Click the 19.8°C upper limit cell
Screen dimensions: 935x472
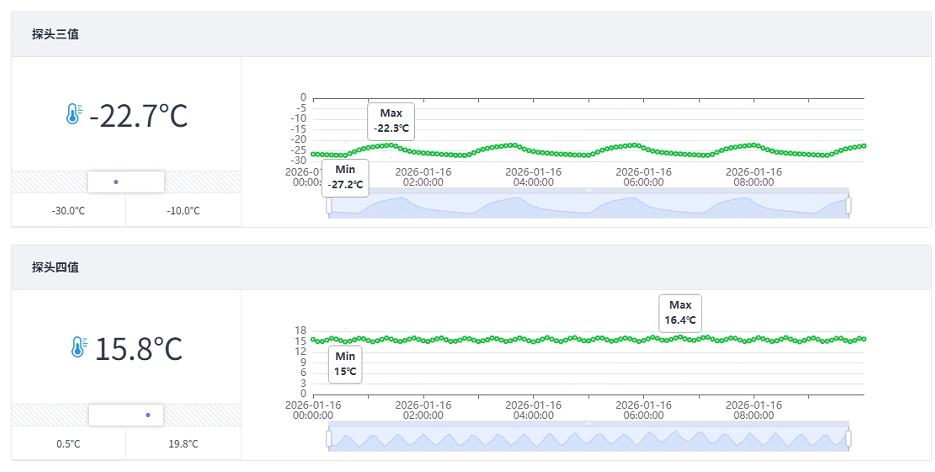click(x=183, y=444)
